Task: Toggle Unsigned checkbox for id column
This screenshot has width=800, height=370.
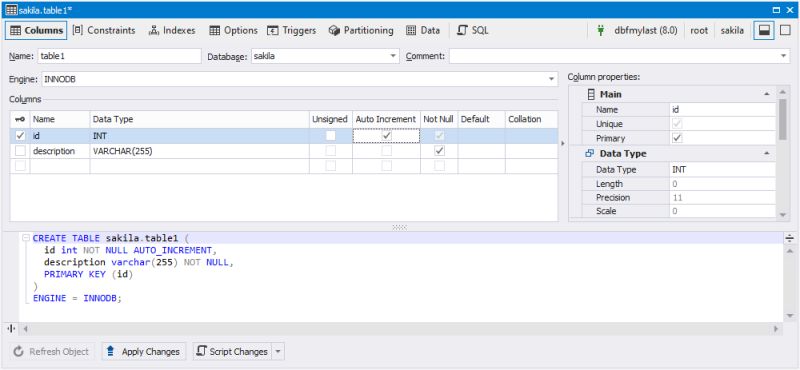Action: tap(331, 136)
